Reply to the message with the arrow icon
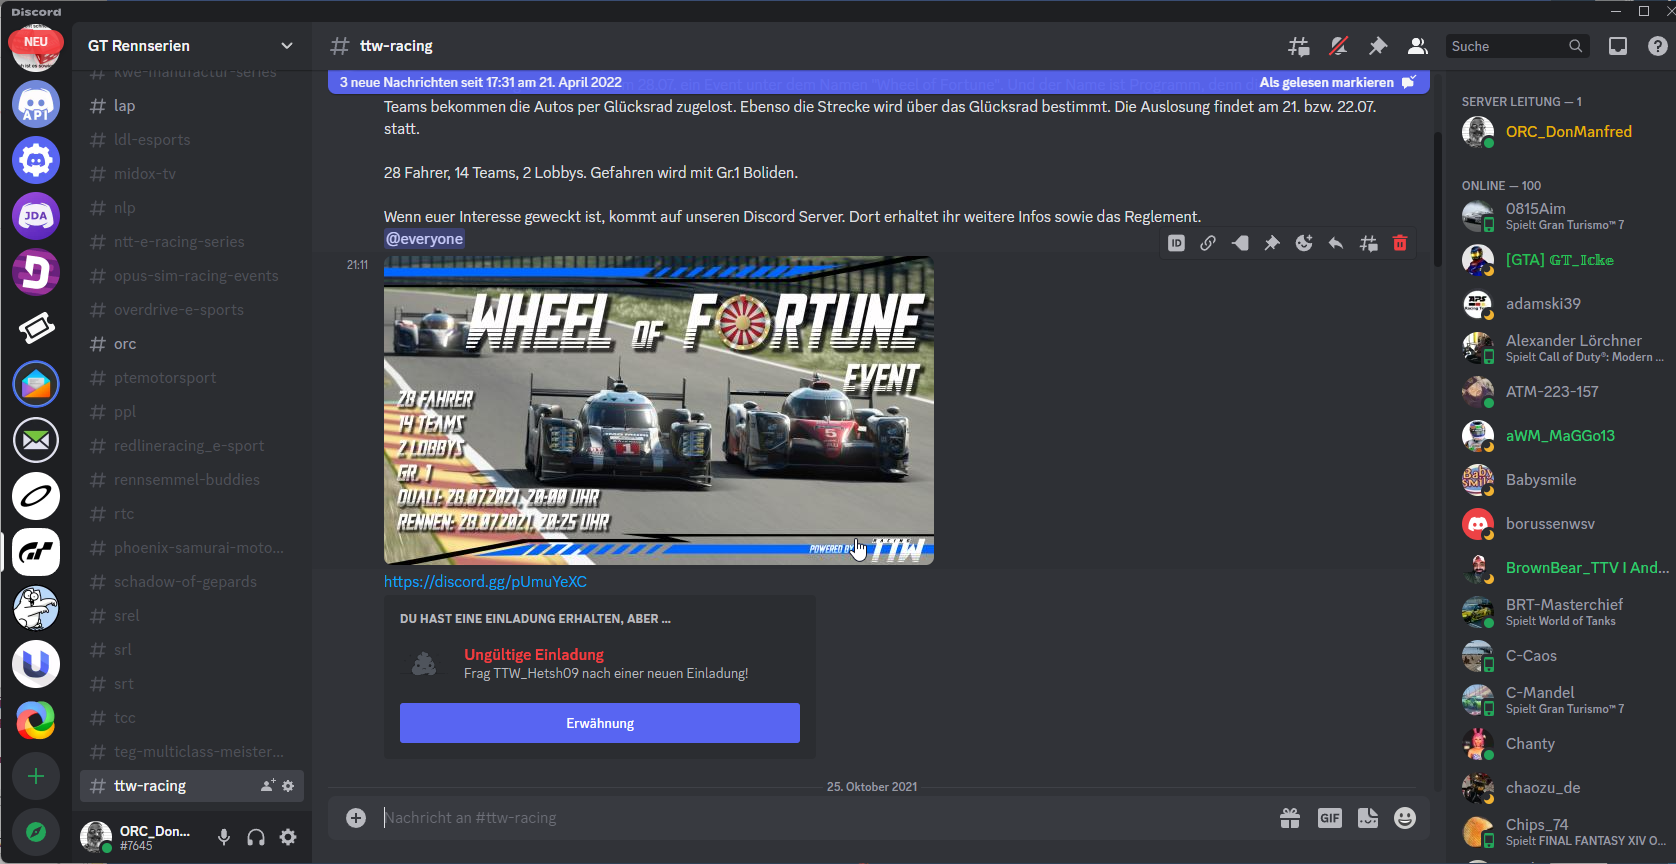Image resolution: width=1676 pixels, height=864 pixels. [x=1336, y=243]
